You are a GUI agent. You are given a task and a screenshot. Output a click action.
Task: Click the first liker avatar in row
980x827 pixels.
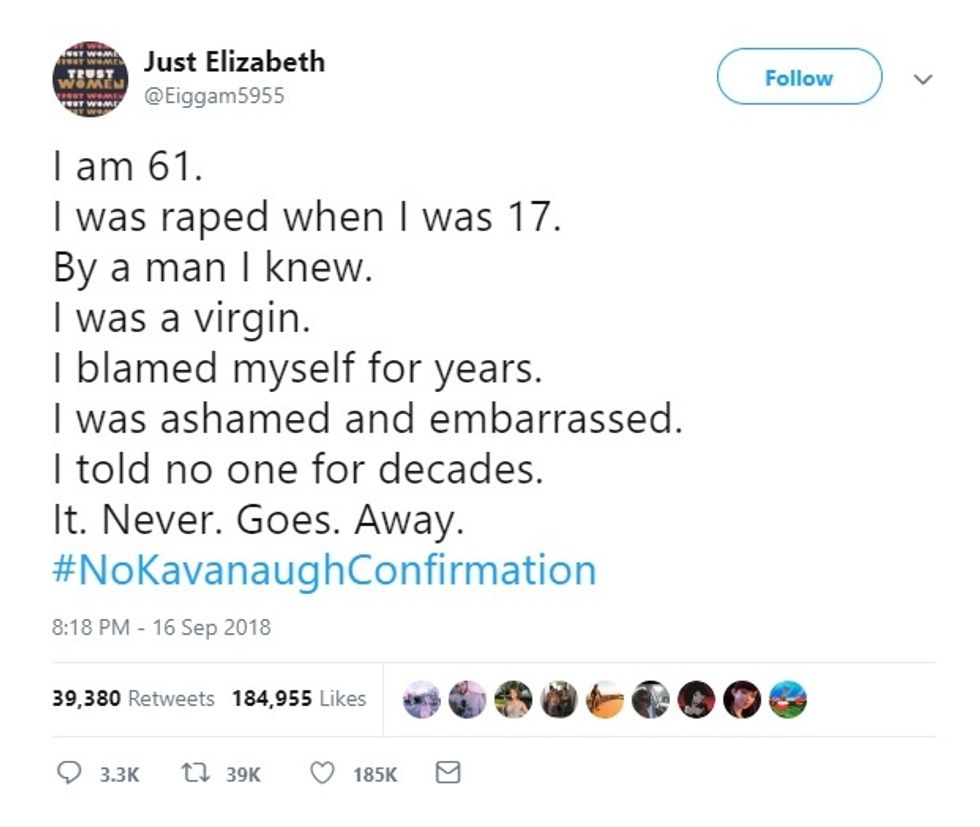click(x=422, y=700)
